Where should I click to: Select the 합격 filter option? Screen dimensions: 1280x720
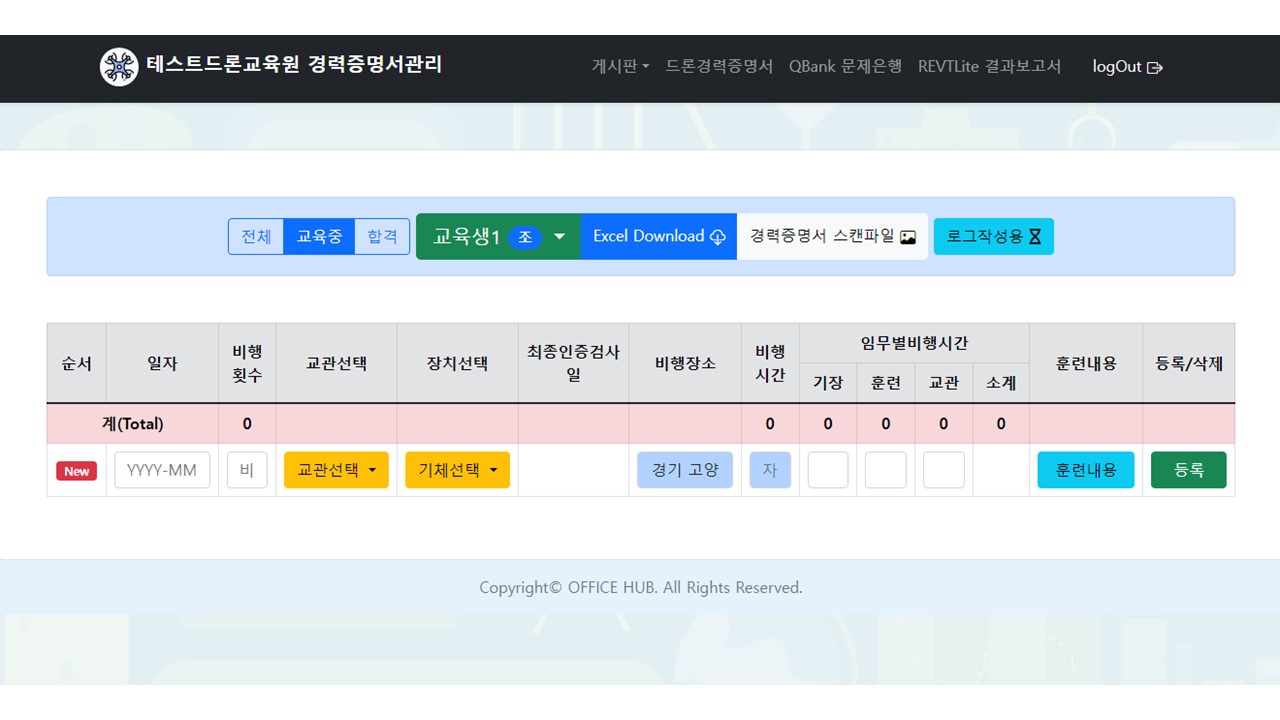[382, 237]
